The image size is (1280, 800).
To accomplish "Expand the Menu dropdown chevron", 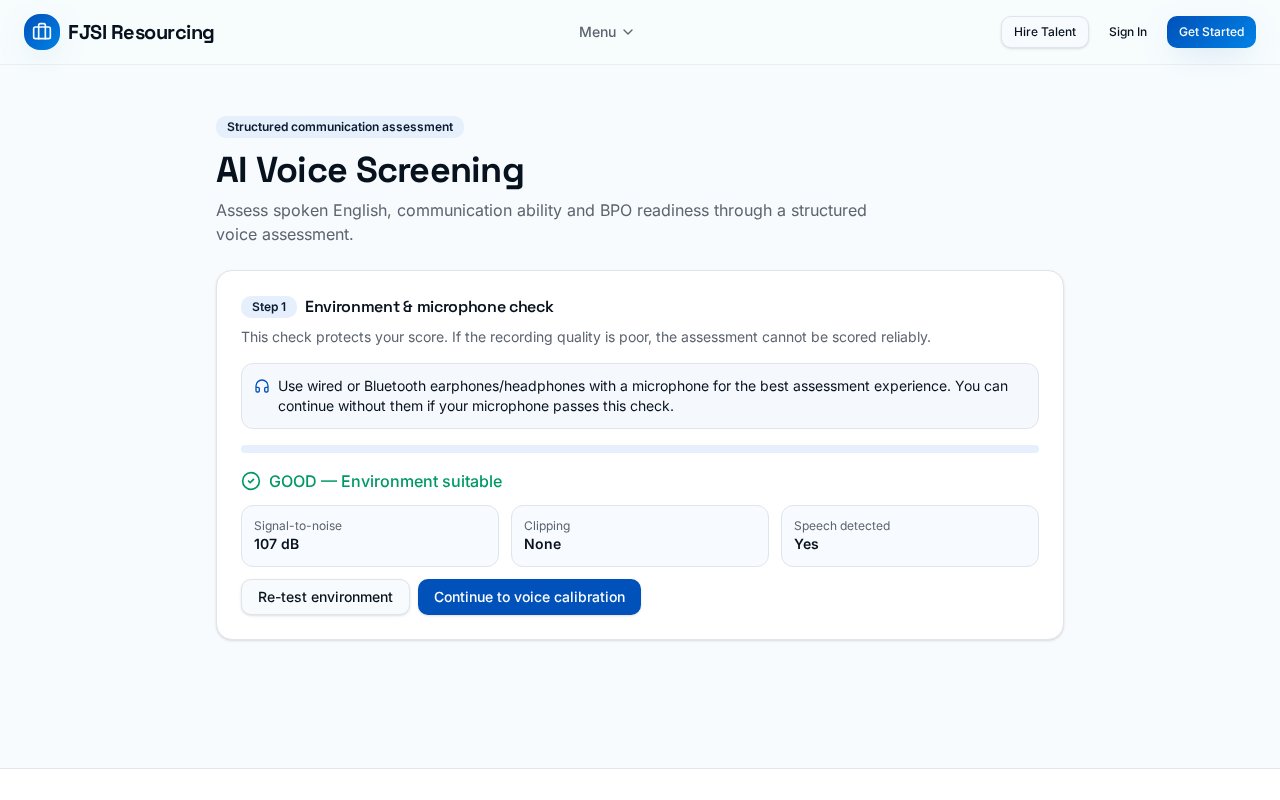I will [628, 32].
